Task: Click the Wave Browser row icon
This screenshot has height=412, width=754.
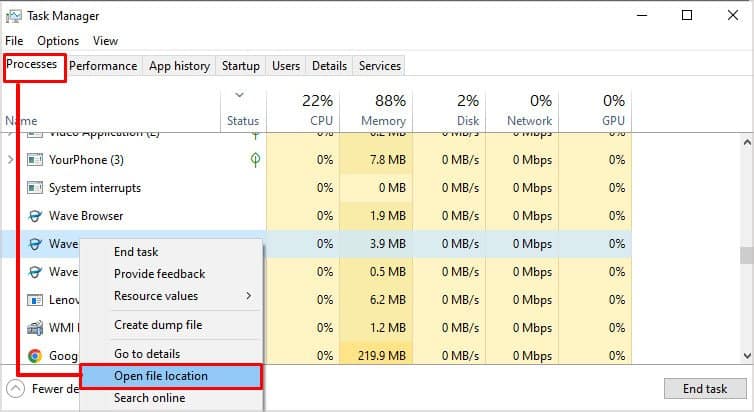Action: pyautogui.click(x=35, y=216)
